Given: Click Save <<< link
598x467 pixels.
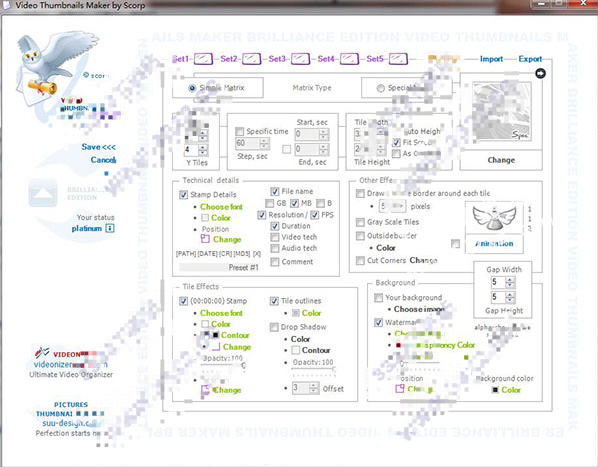Looking at the screenshot, I should pos(98,147).
